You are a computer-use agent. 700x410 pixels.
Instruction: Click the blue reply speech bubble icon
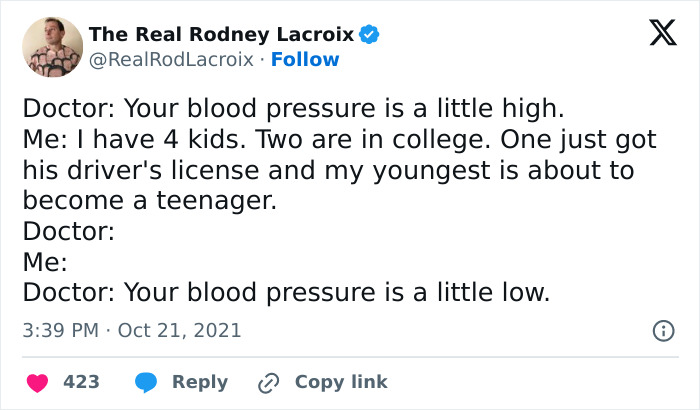coord(146,382)
